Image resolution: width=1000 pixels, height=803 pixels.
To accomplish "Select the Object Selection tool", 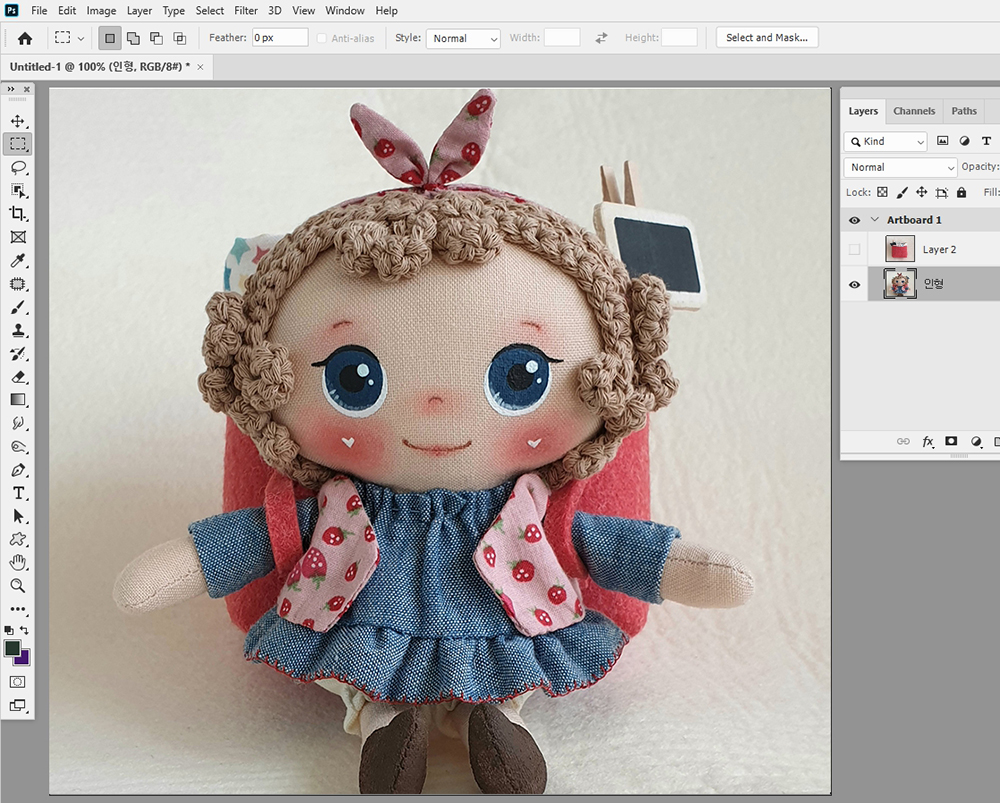I will (x=18, y=191).
